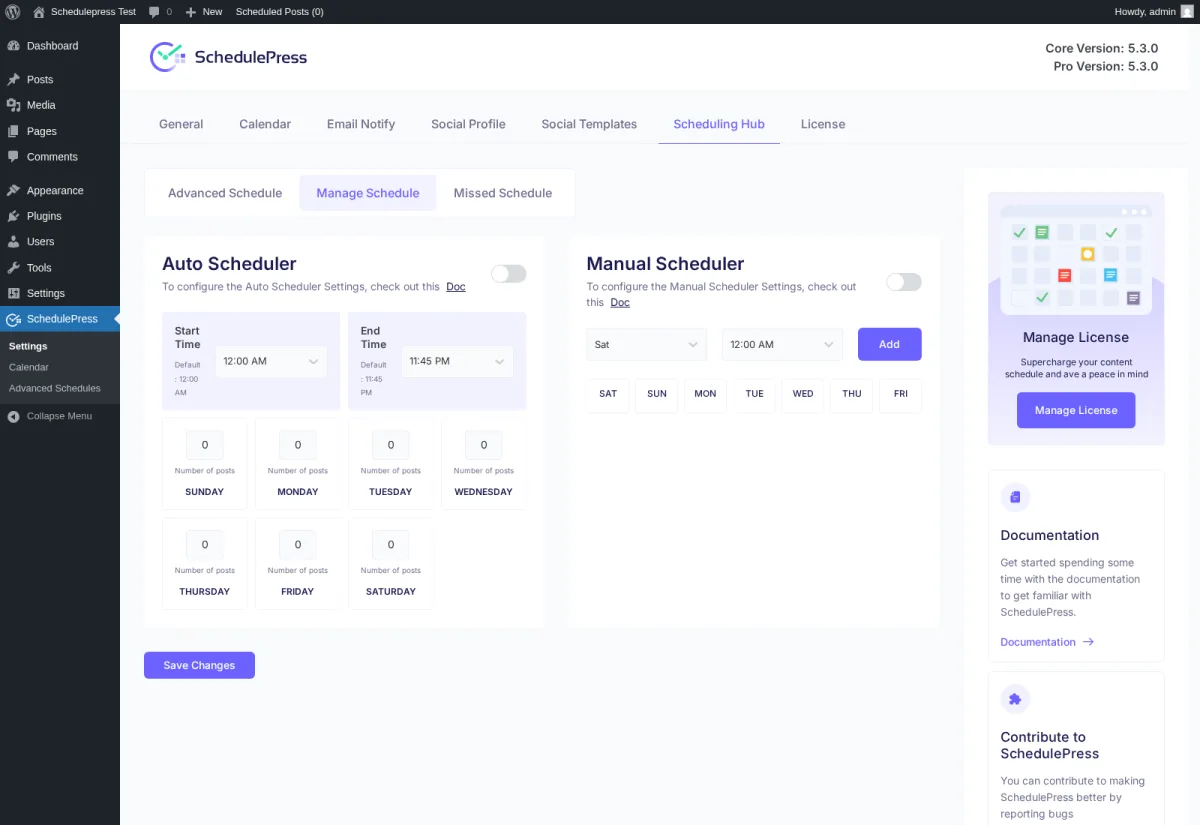Click the Save Changes button
1200x825 pixels.
(199, 665)
